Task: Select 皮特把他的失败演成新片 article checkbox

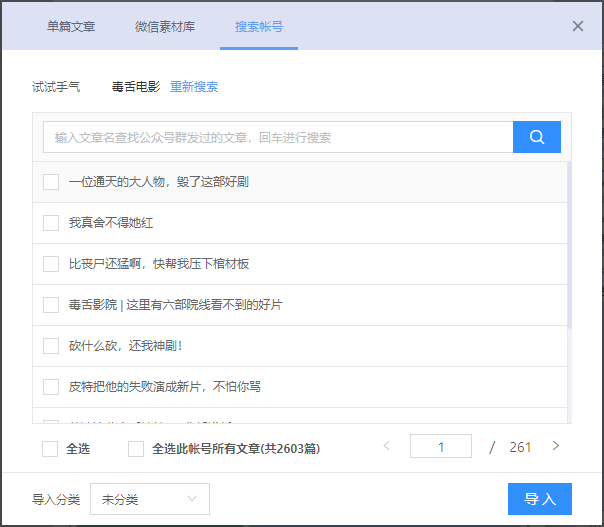Action: (51, 386)
